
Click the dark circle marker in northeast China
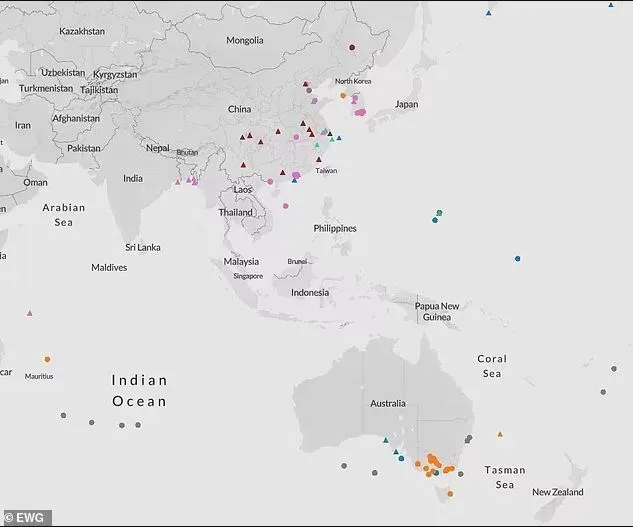coord(352,47)
